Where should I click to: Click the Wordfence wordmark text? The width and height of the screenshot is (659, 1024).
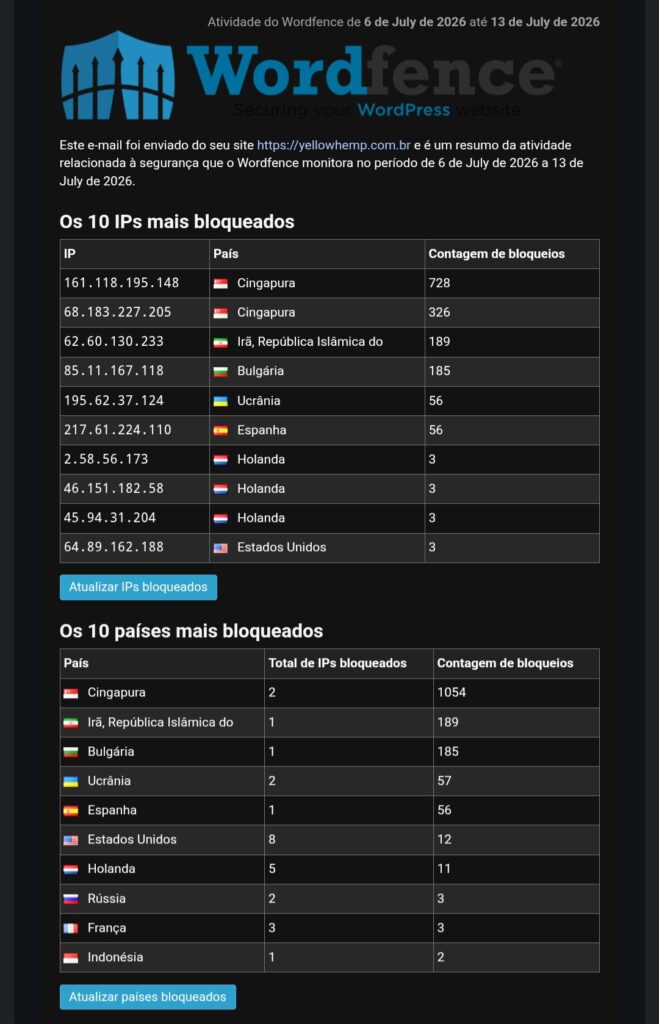(372, 71)
